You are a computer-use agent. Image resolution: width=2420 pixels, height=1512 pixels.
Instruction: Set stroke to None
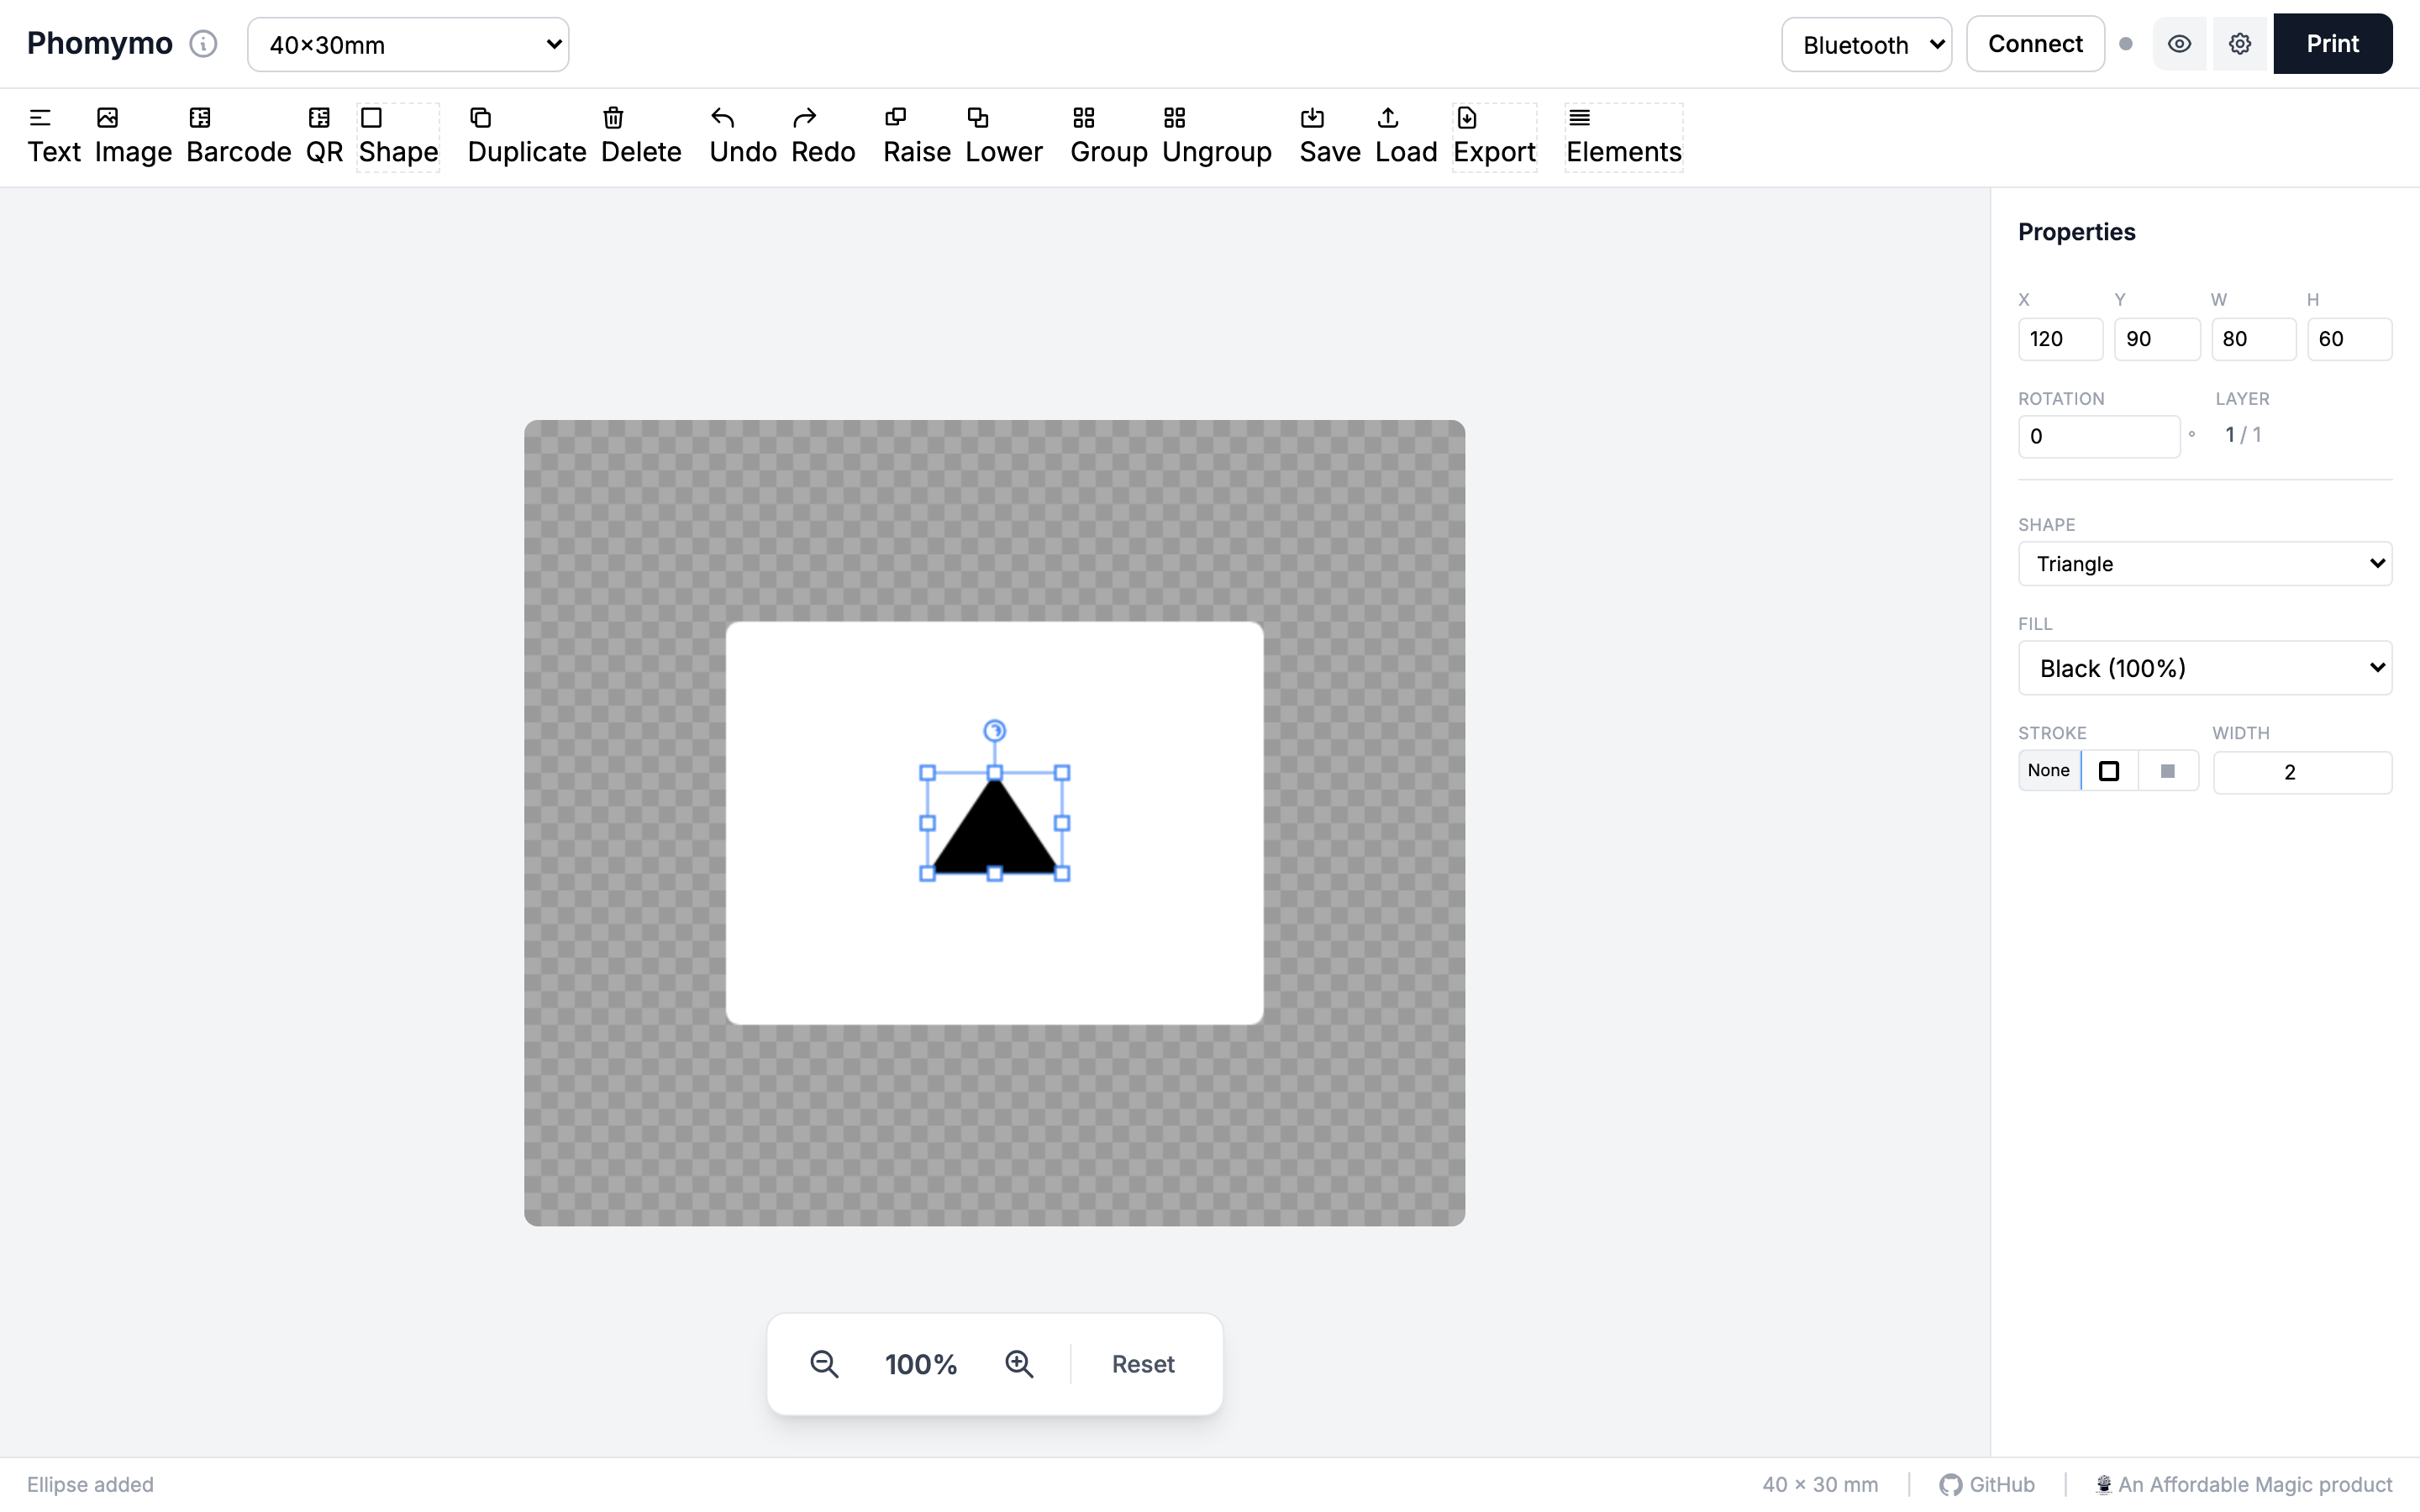pos(2049,770)
